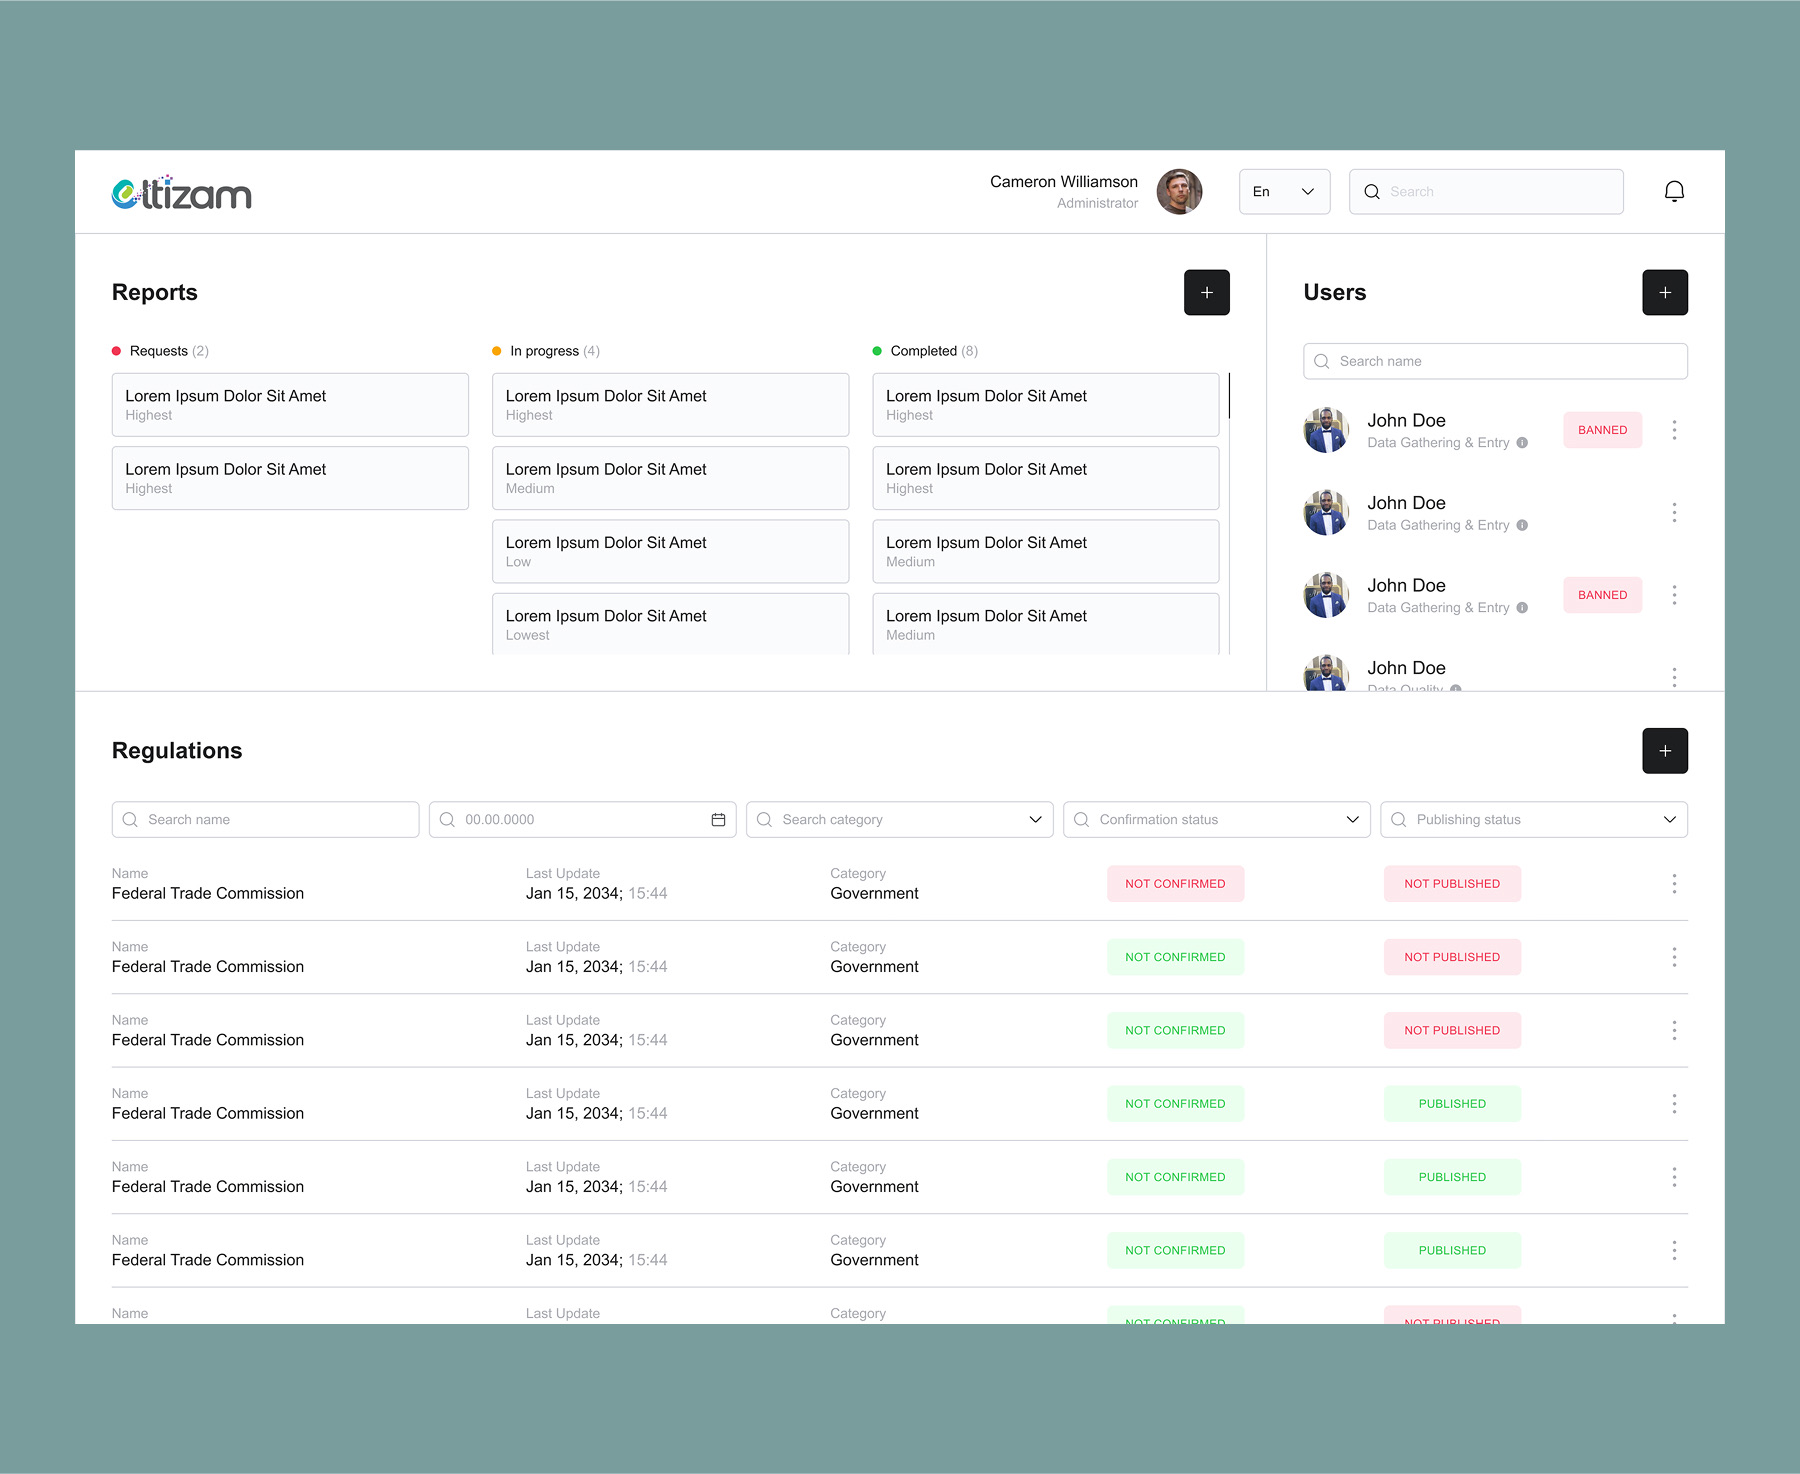Add a new user with the plus icon
1800x1474 pixels.
point(1664,292)
